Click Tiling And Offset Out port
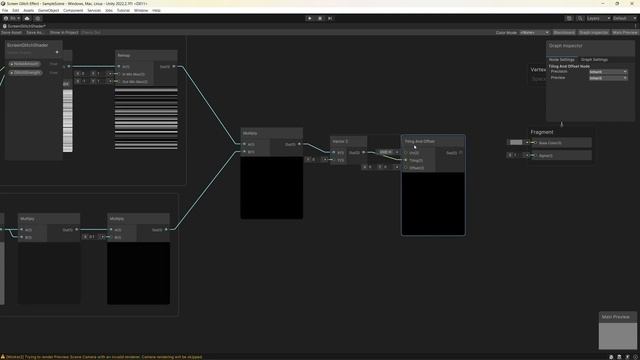 click(461, 153)
